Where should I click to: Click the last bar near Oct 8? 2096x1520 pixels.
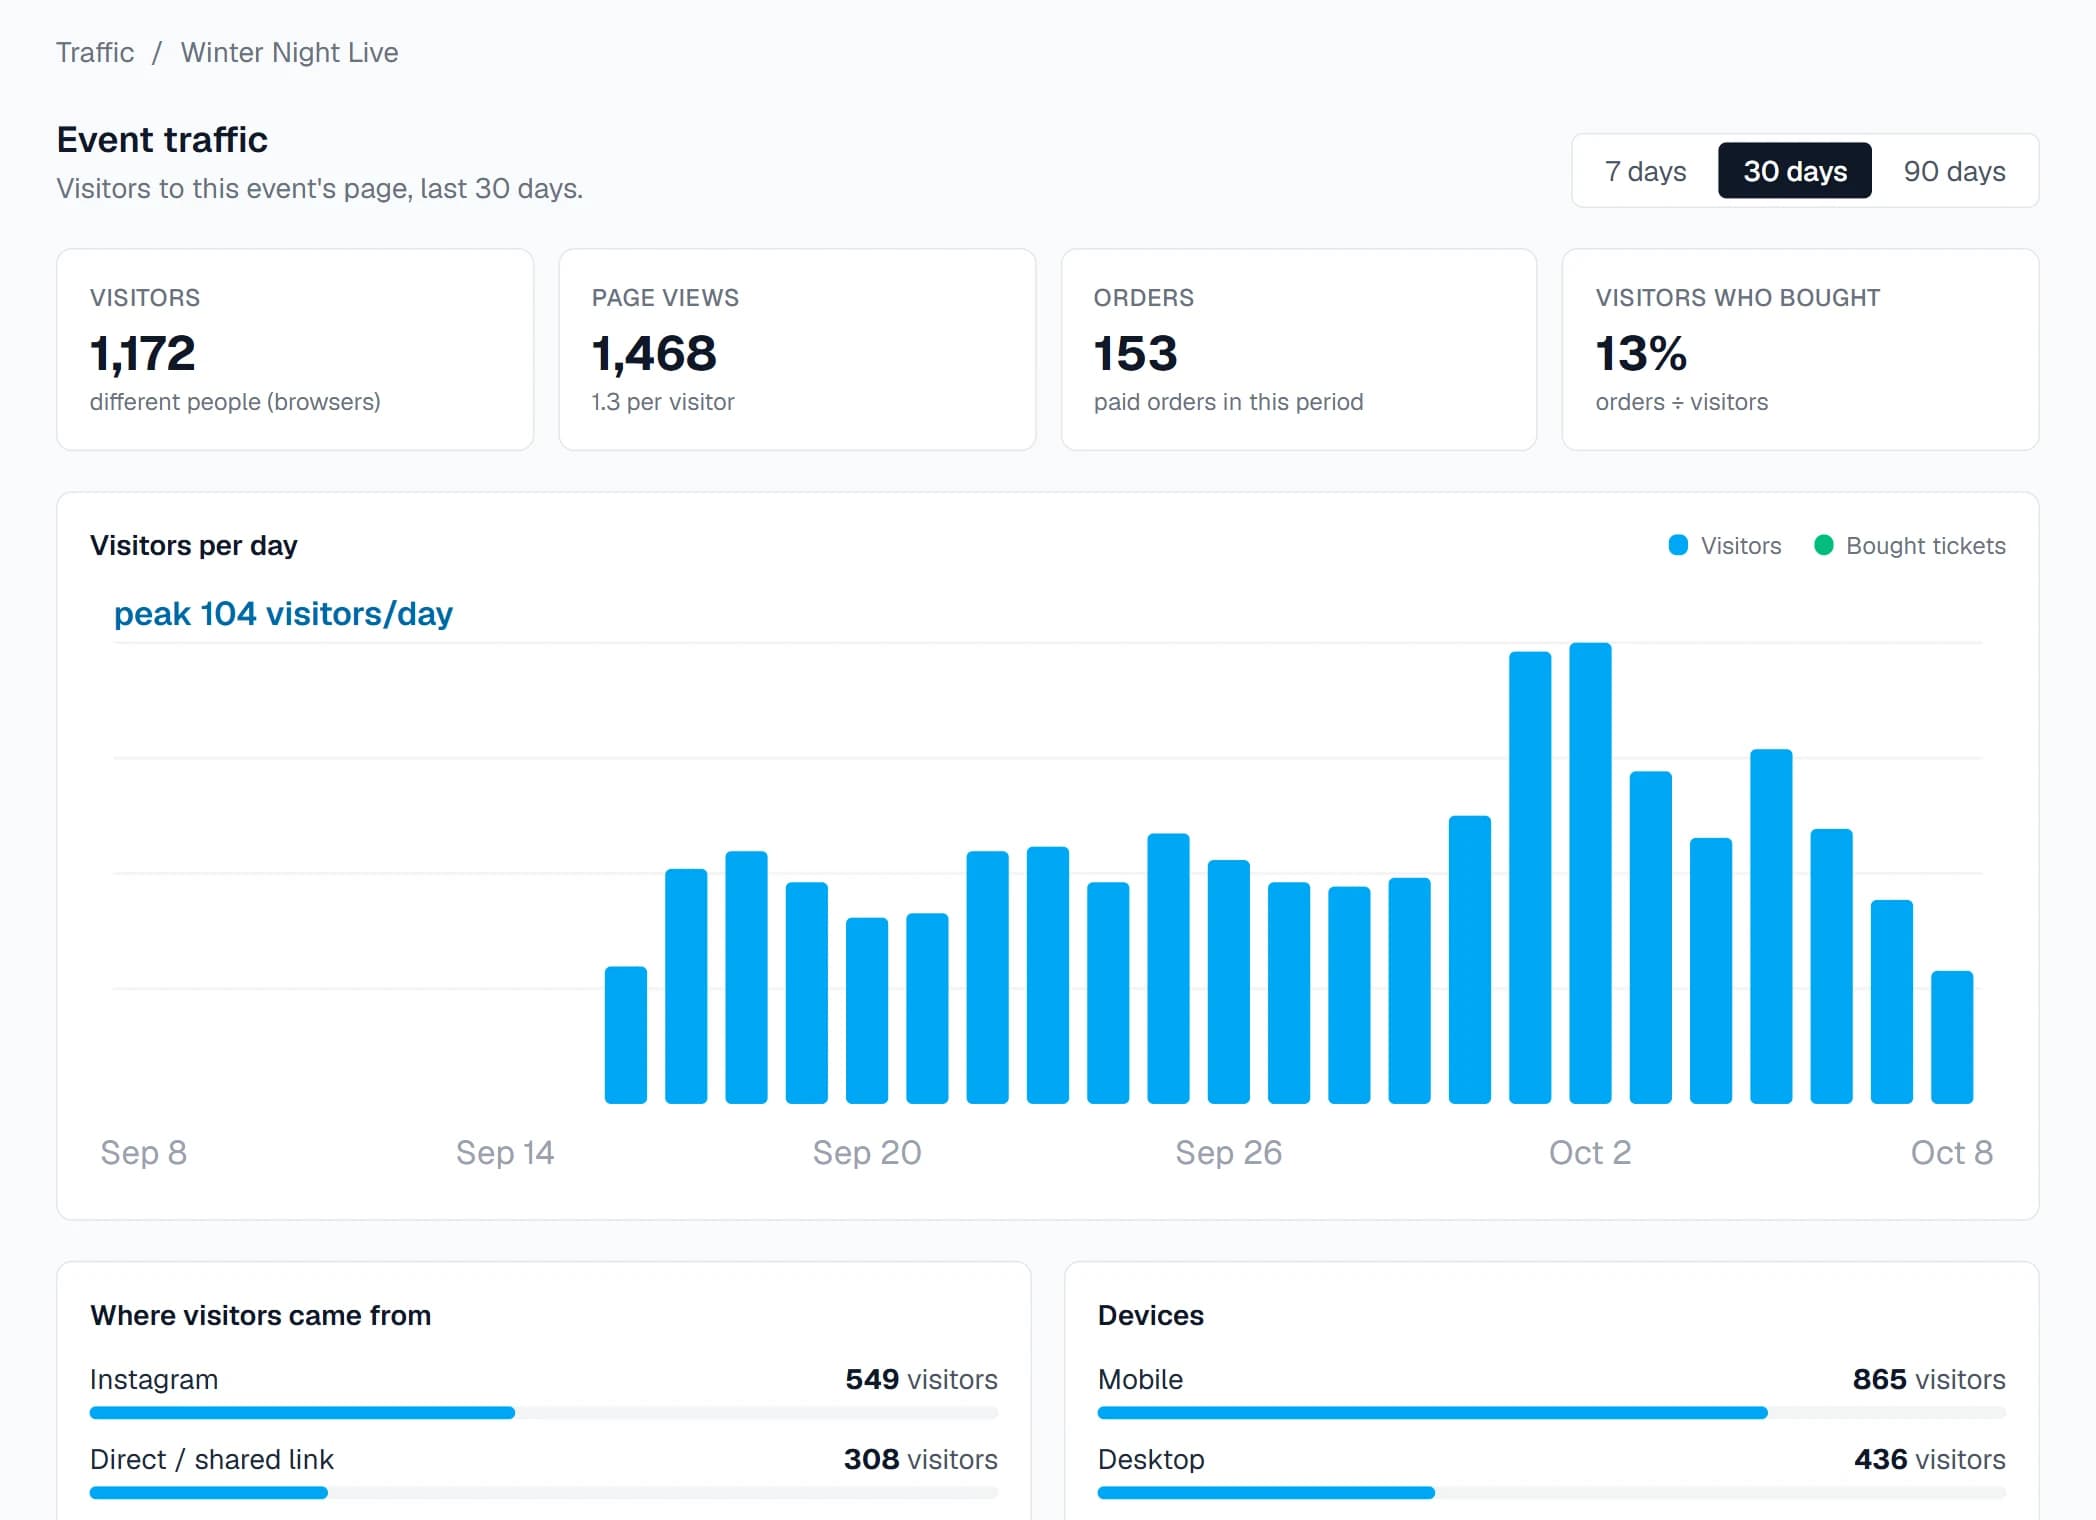point(1952,1037)
